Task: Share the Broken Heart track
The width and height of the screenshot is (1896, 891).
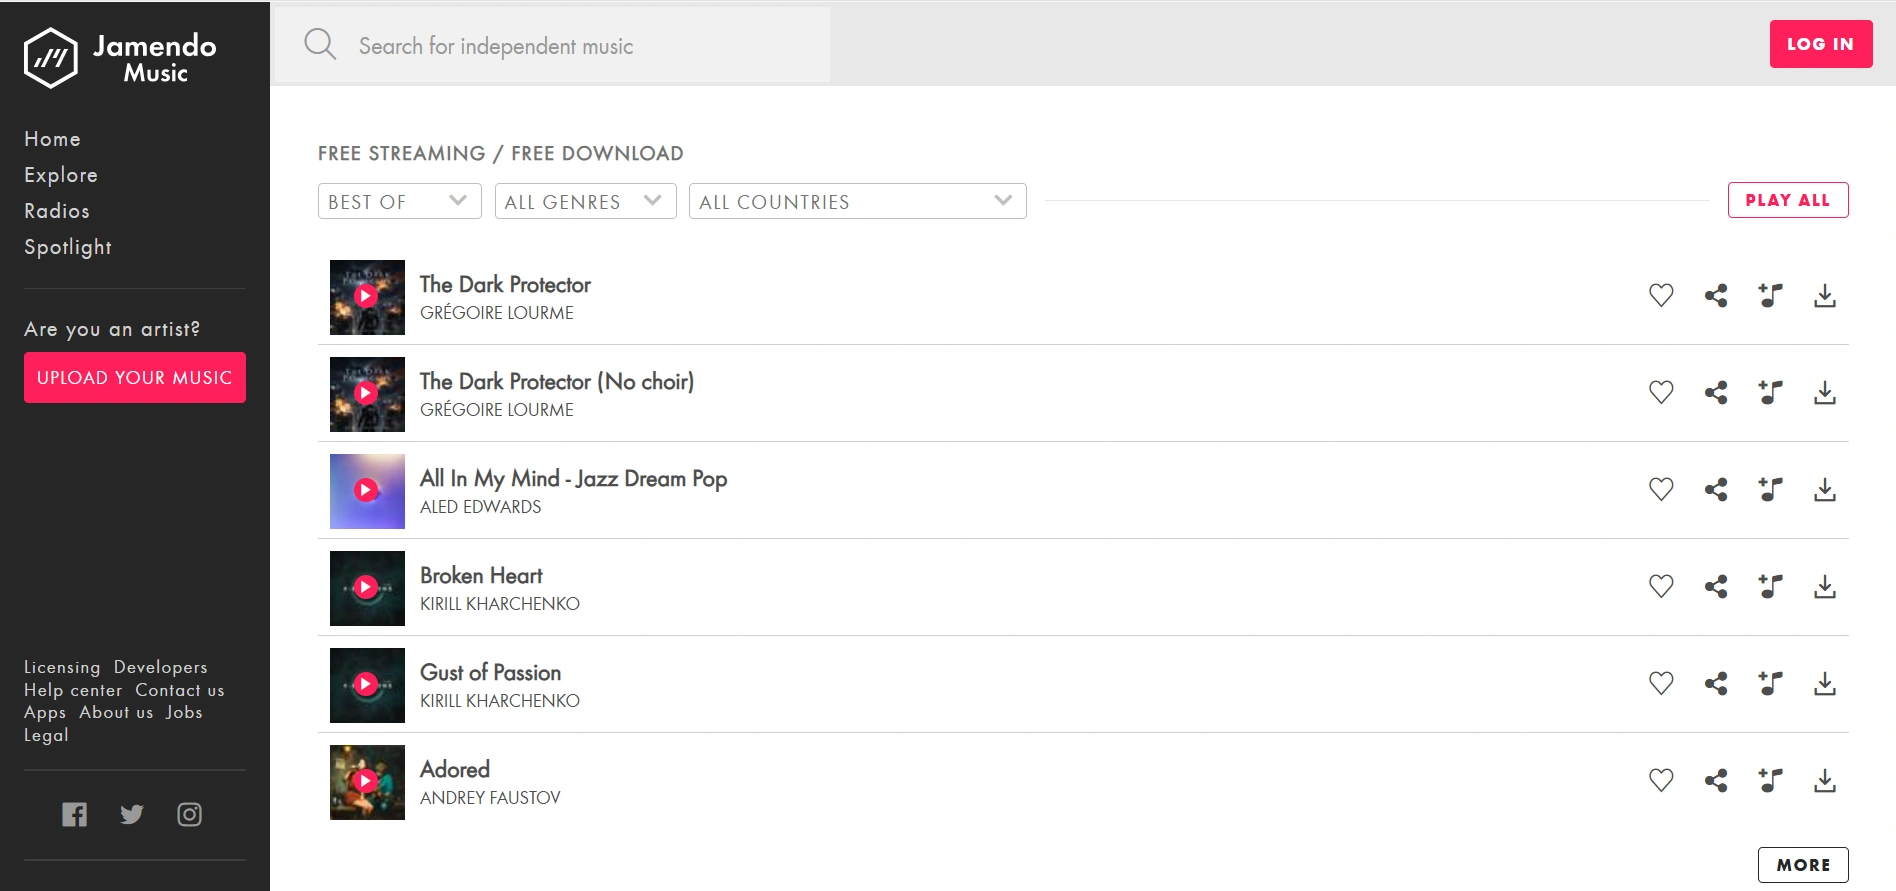Action: pyautogui.click(x=1716, y=587)
